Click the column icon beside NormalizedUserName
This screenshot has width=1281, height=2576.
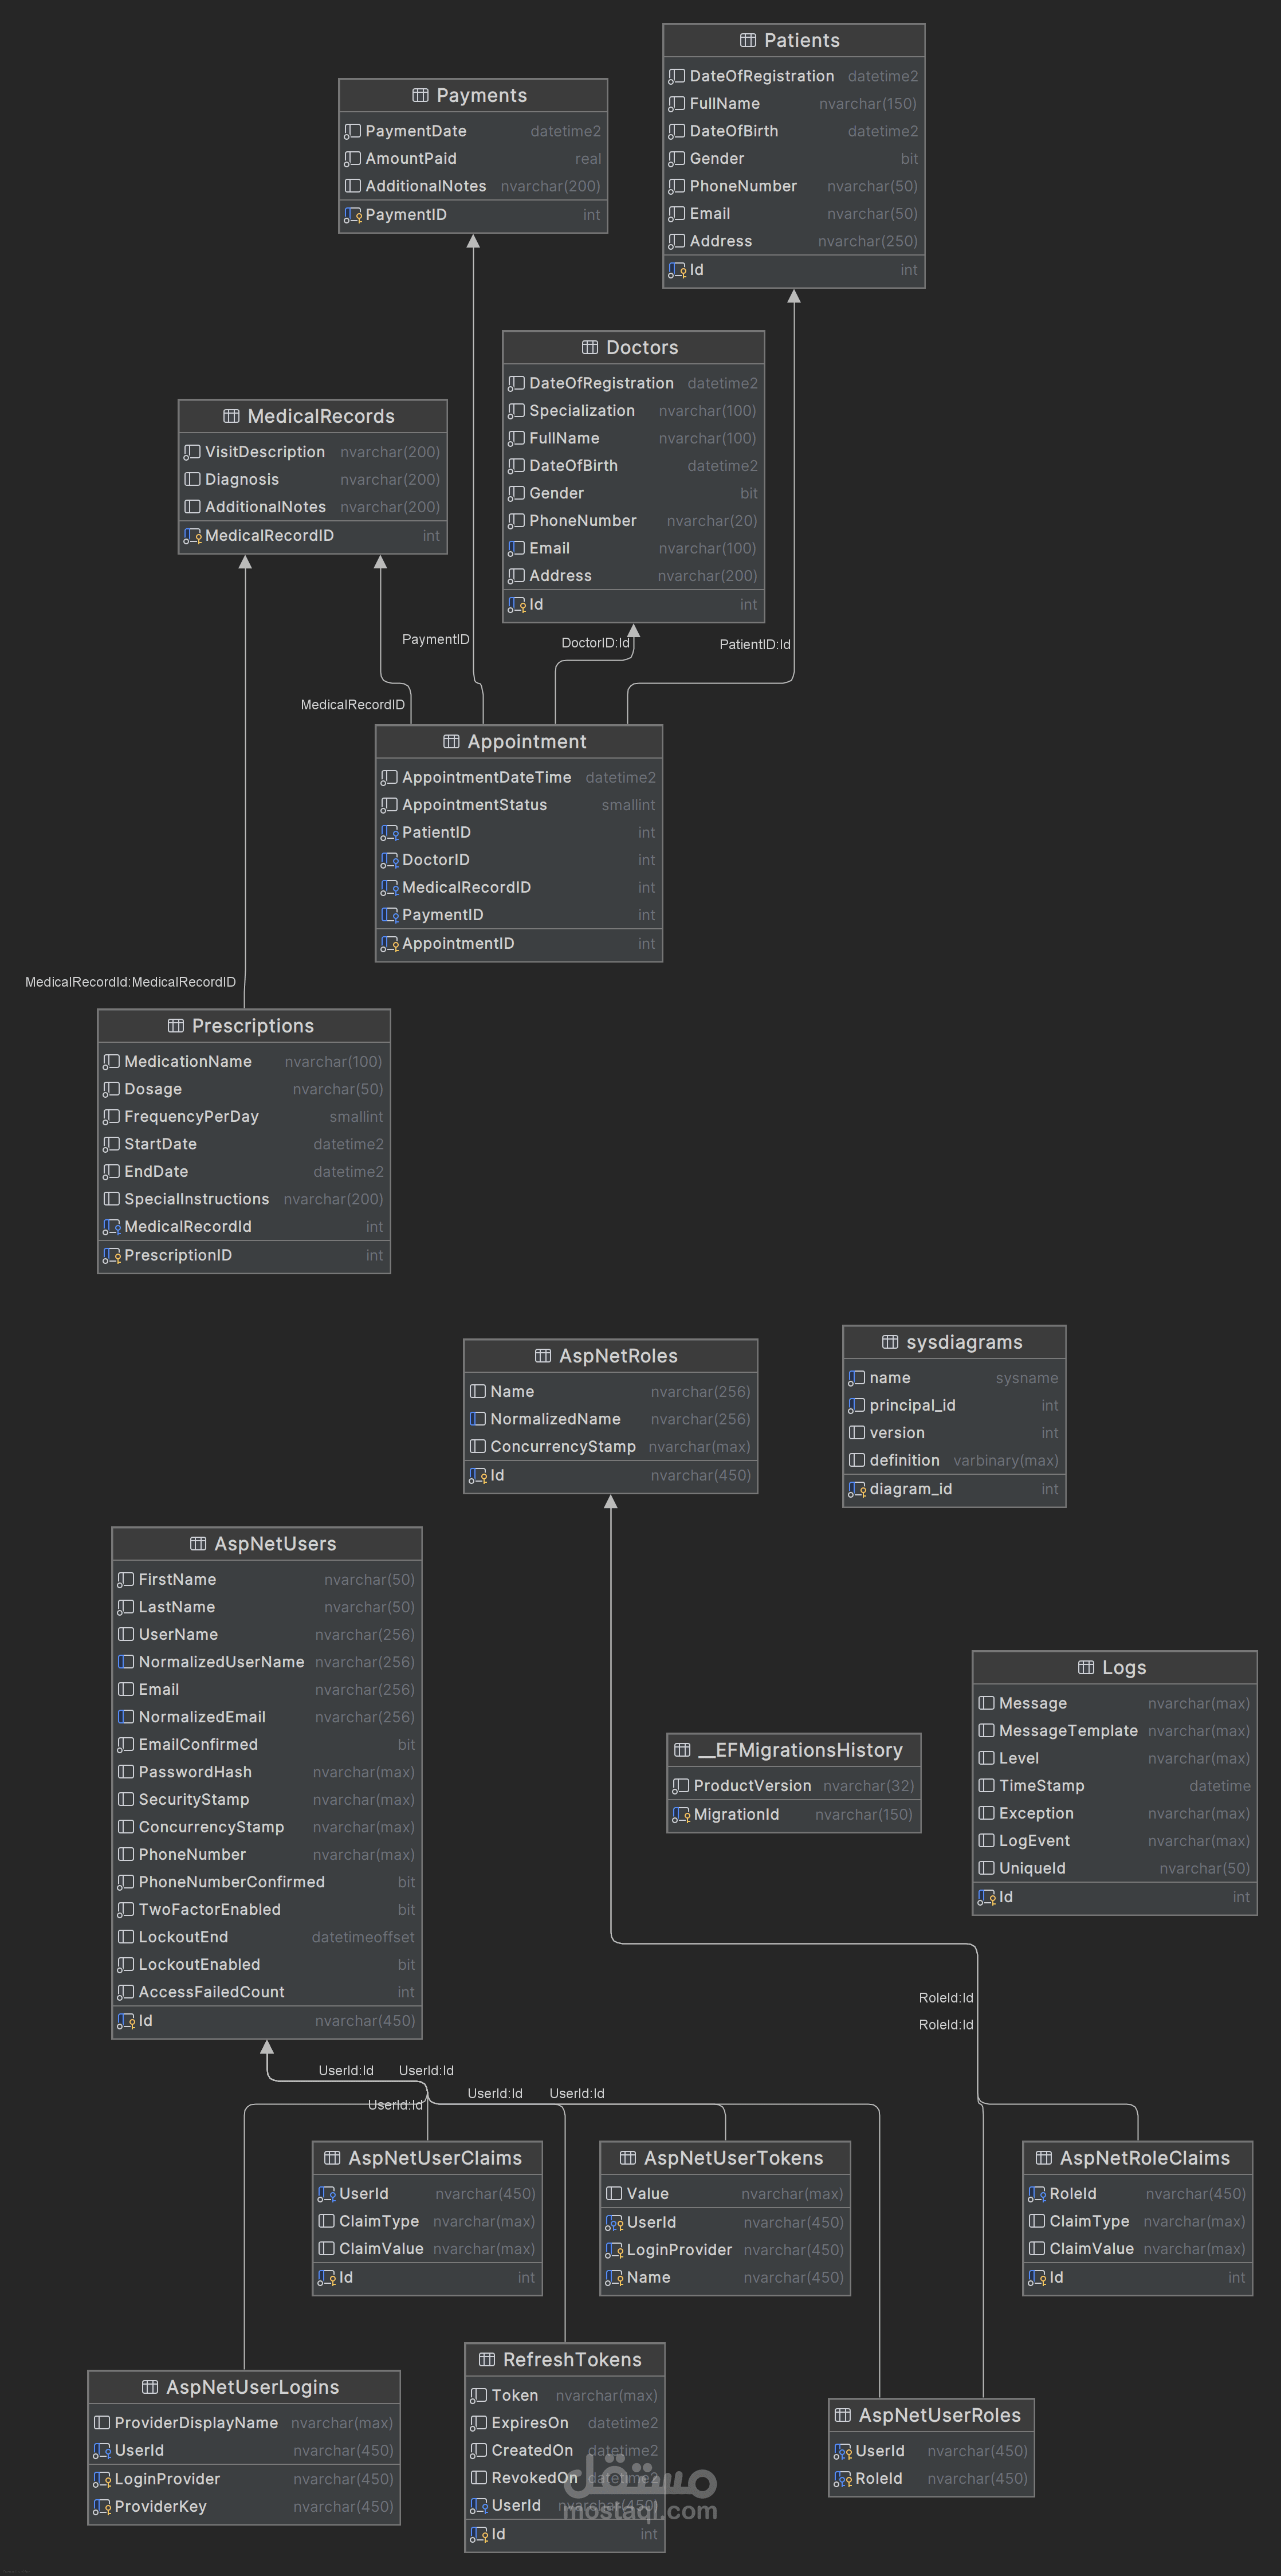(126, 1662)
